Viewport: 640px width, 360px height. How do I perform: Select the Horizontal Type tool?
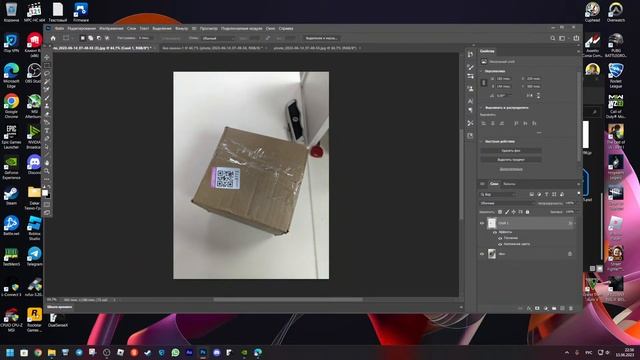(x=47, y=130)
